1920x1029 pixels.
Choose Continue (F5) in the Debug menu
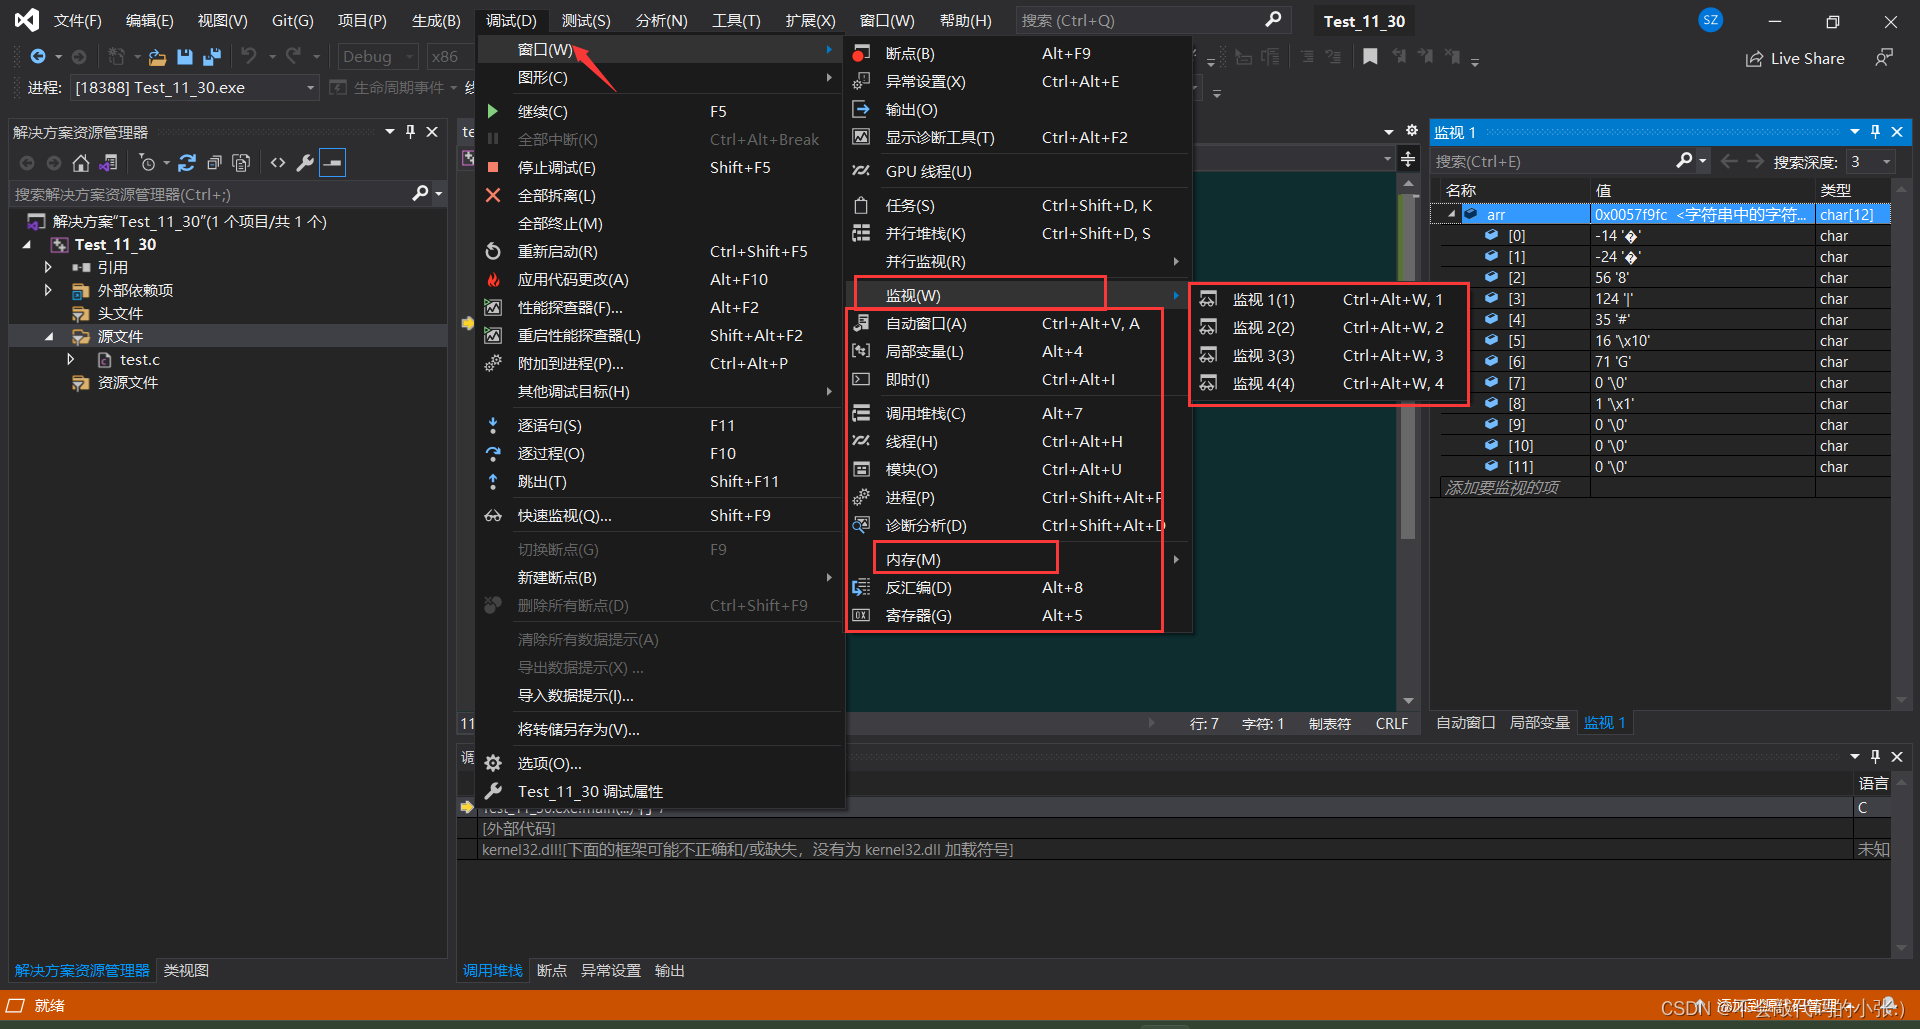[660, 112]
